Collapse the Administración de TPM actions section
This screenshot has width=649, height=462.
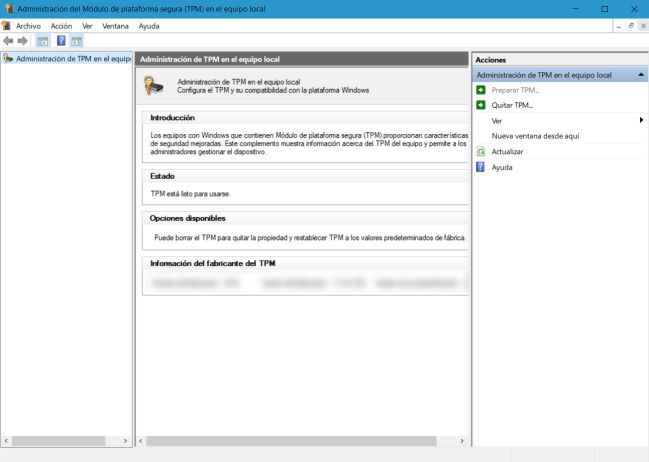coord(640,75)
